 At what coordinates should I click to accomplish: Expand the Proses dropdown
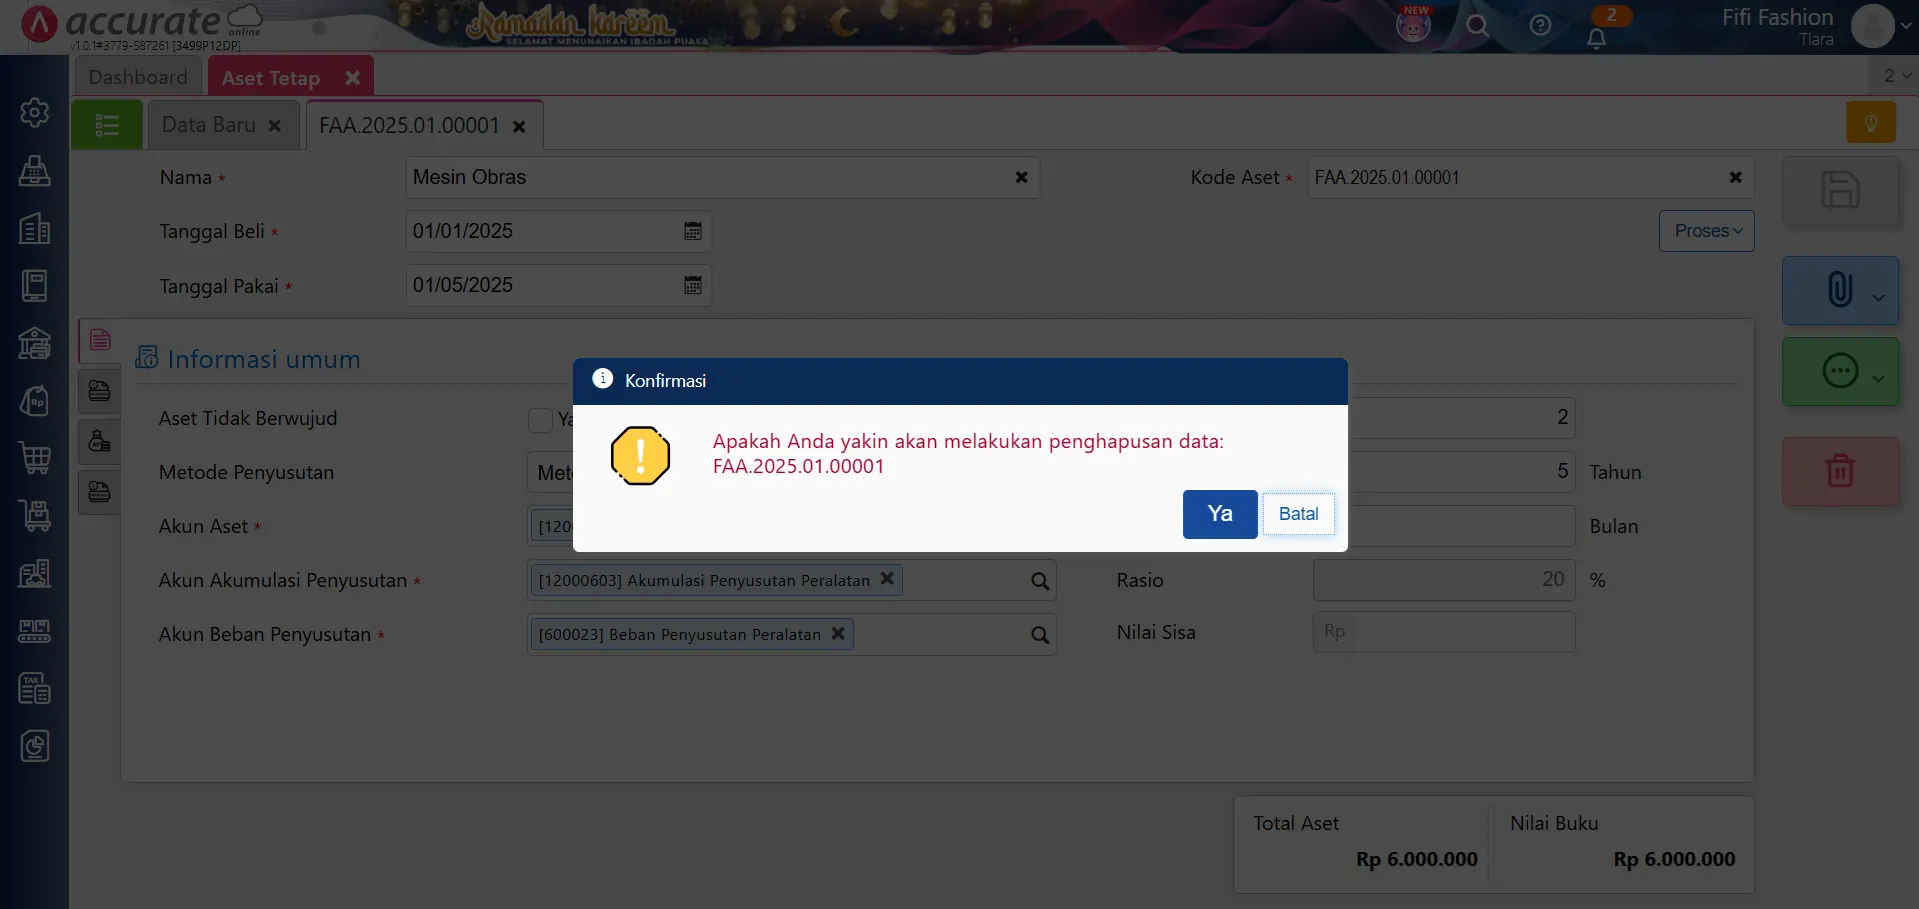tap(1706, 231)
